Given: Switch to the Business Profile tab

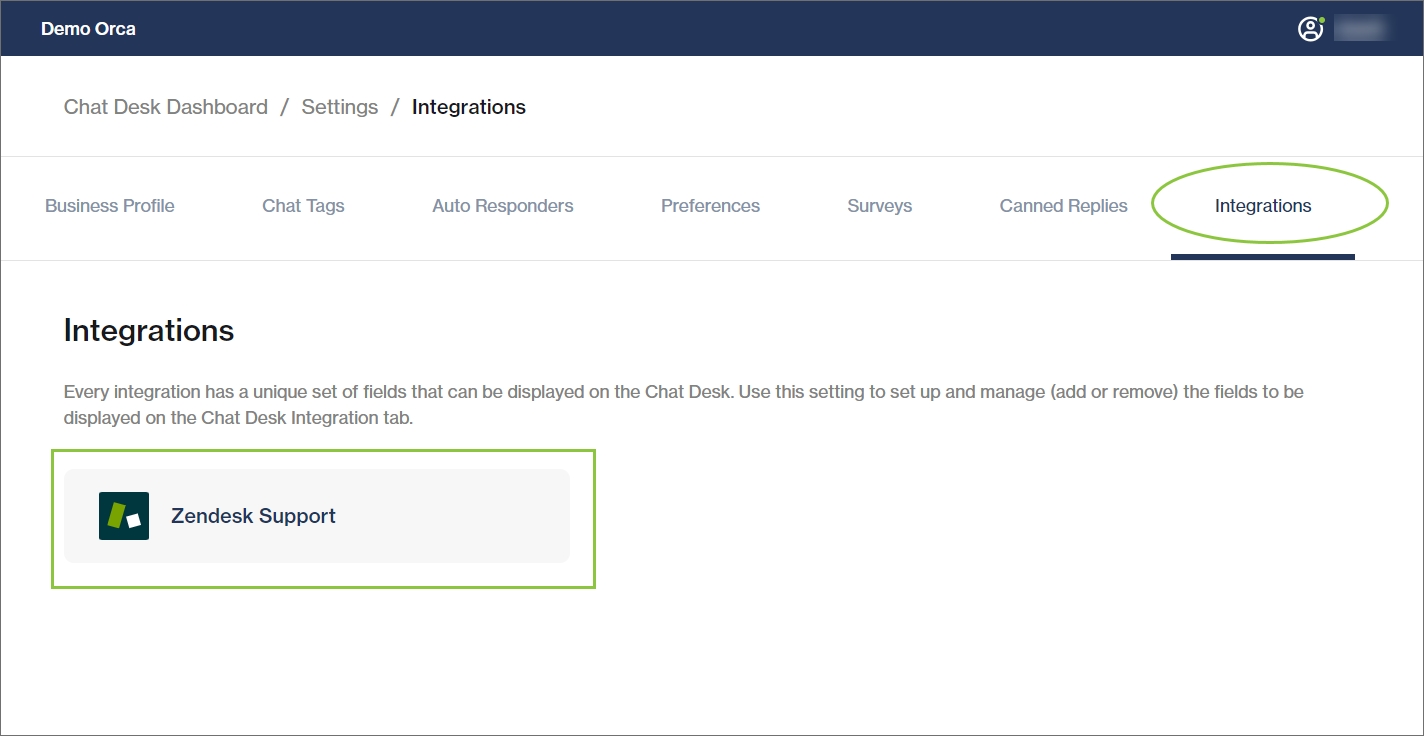Looking at the screenshot, I should coord(110,206).
